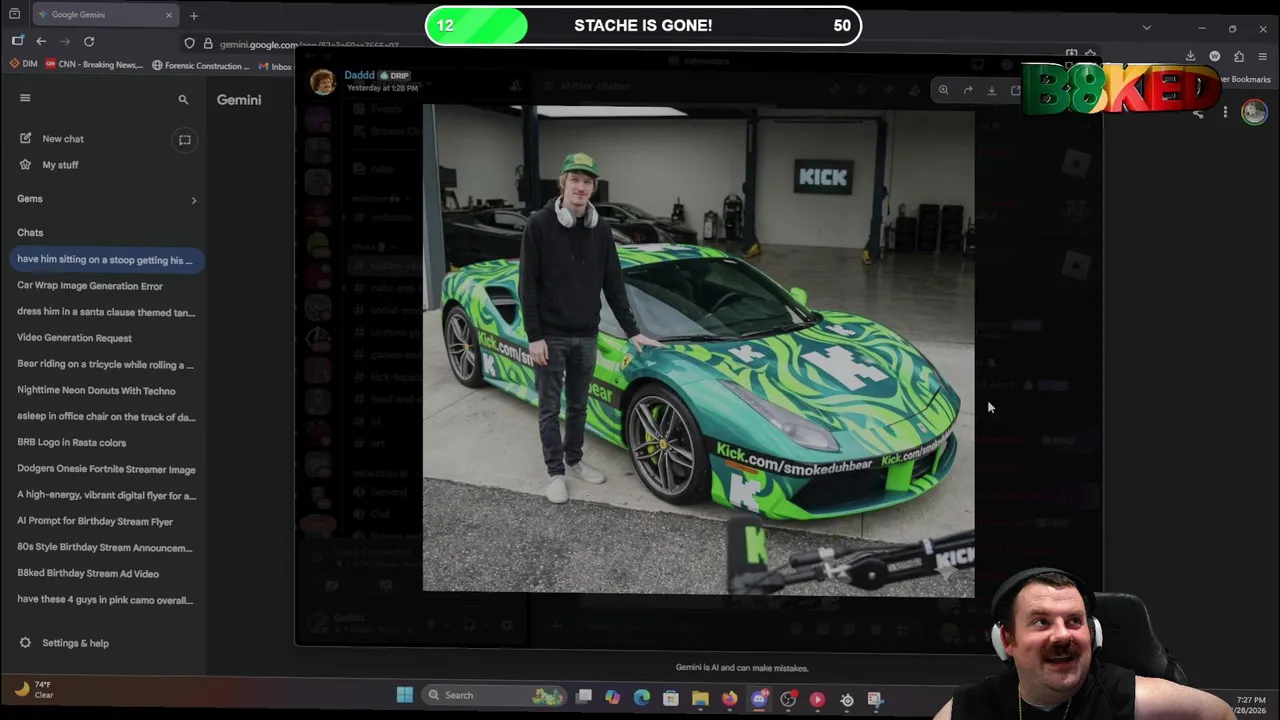Open the three-dot more options menu
1280x720 pixels.
pos(1225,112)
